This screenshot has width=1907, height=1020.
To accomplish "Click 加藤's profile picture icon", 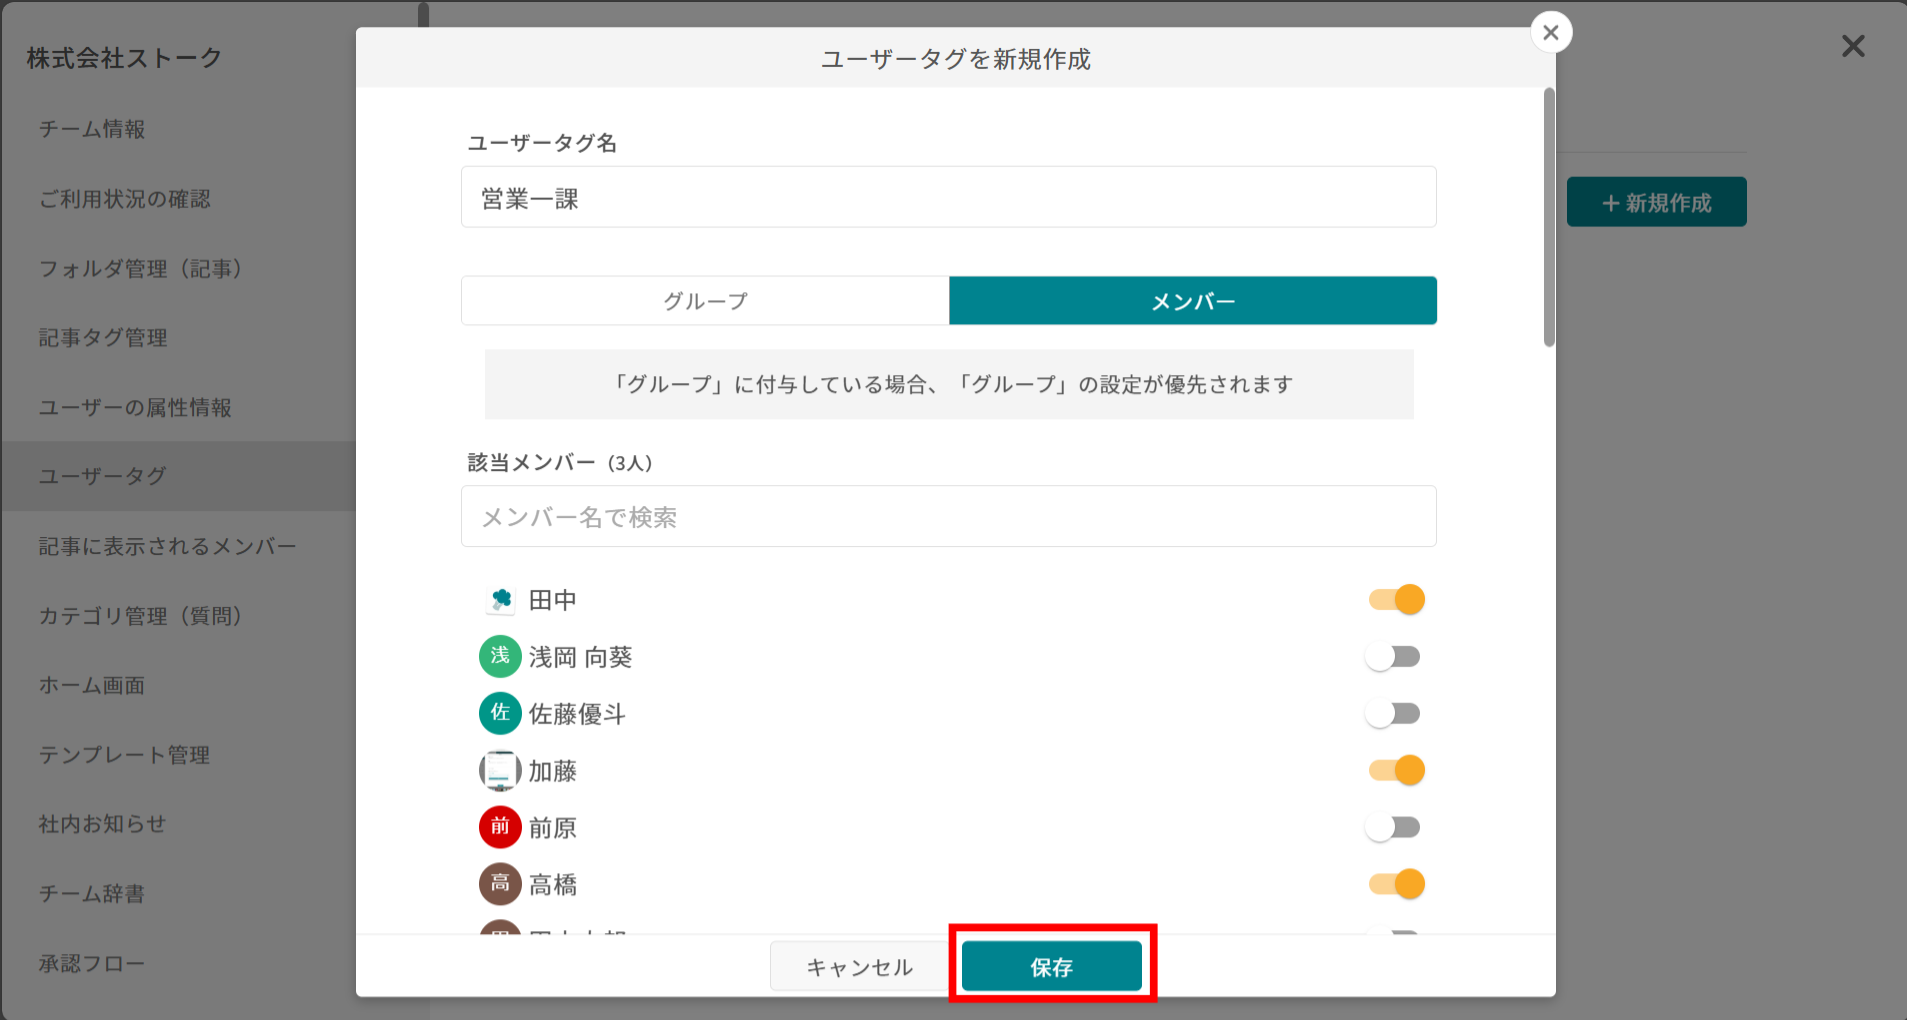I will tap(500, 770).
